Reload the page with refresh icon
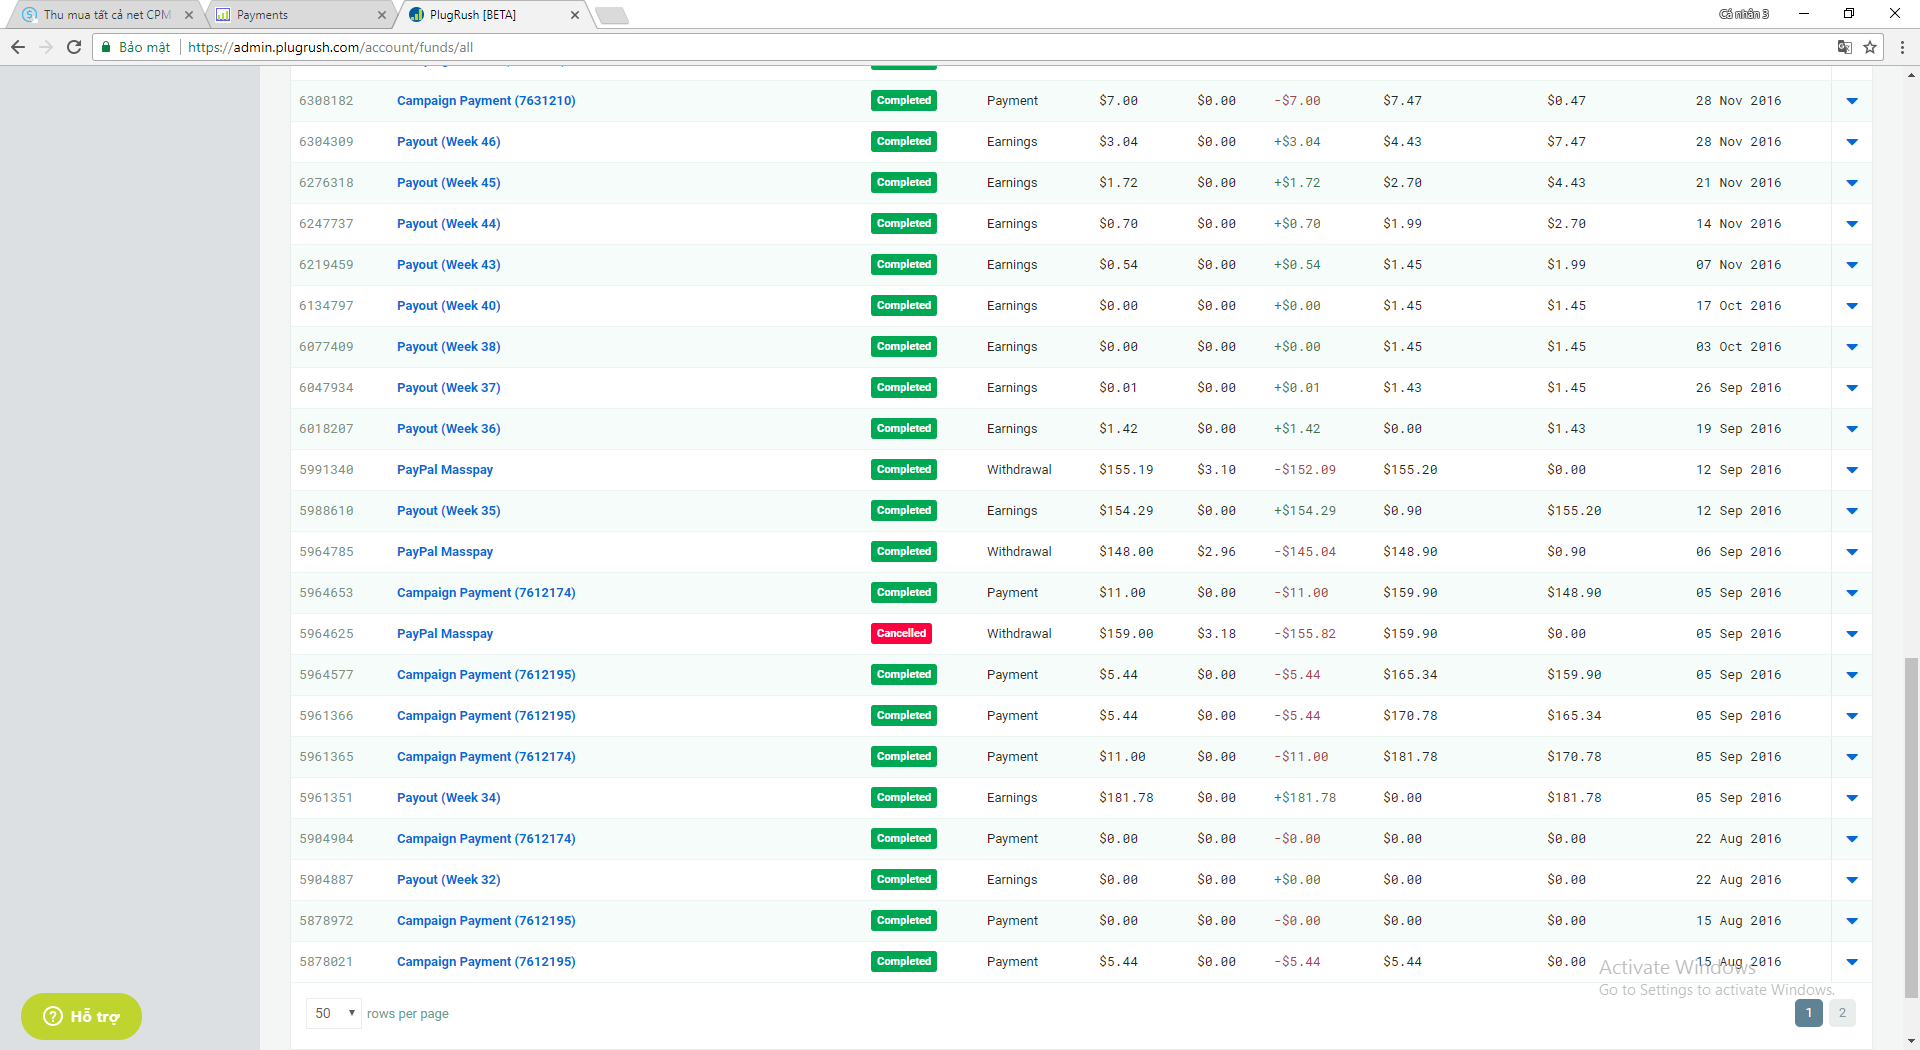The image size is (1920, 1050). tap(74, 47)
